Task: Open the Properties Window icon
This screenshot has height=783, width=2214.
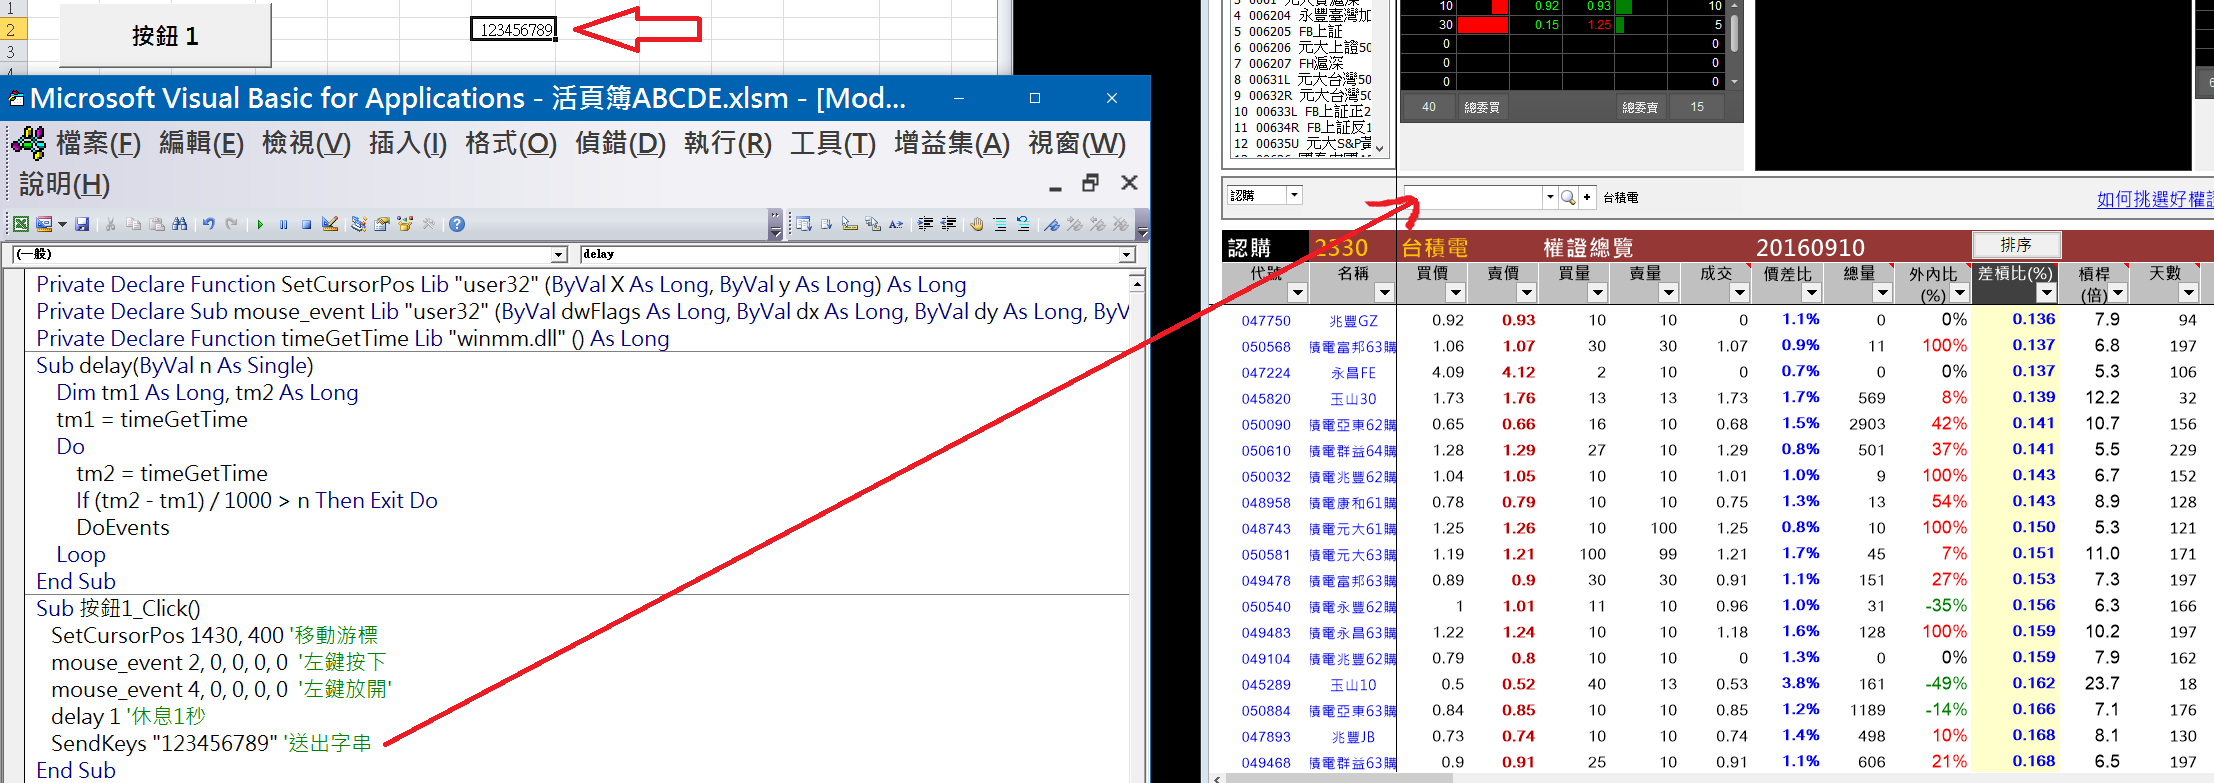Action: [381, 224]
